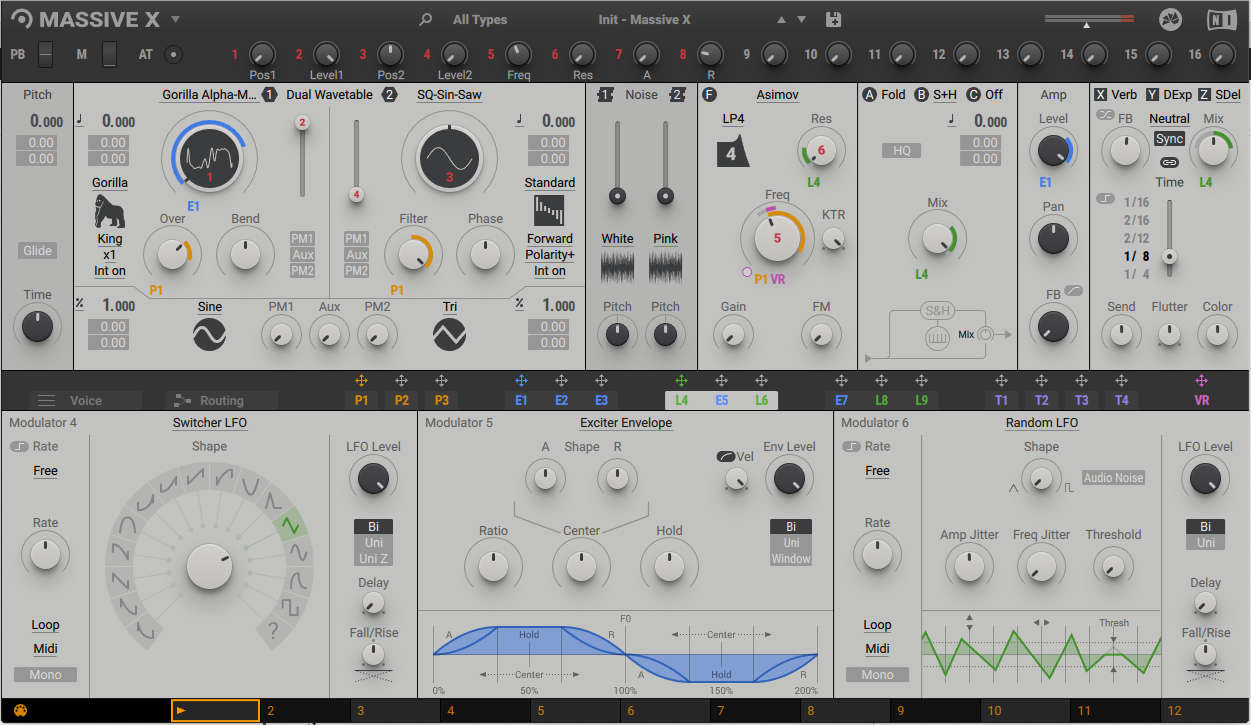Toggle delay Sync on

1168,139
